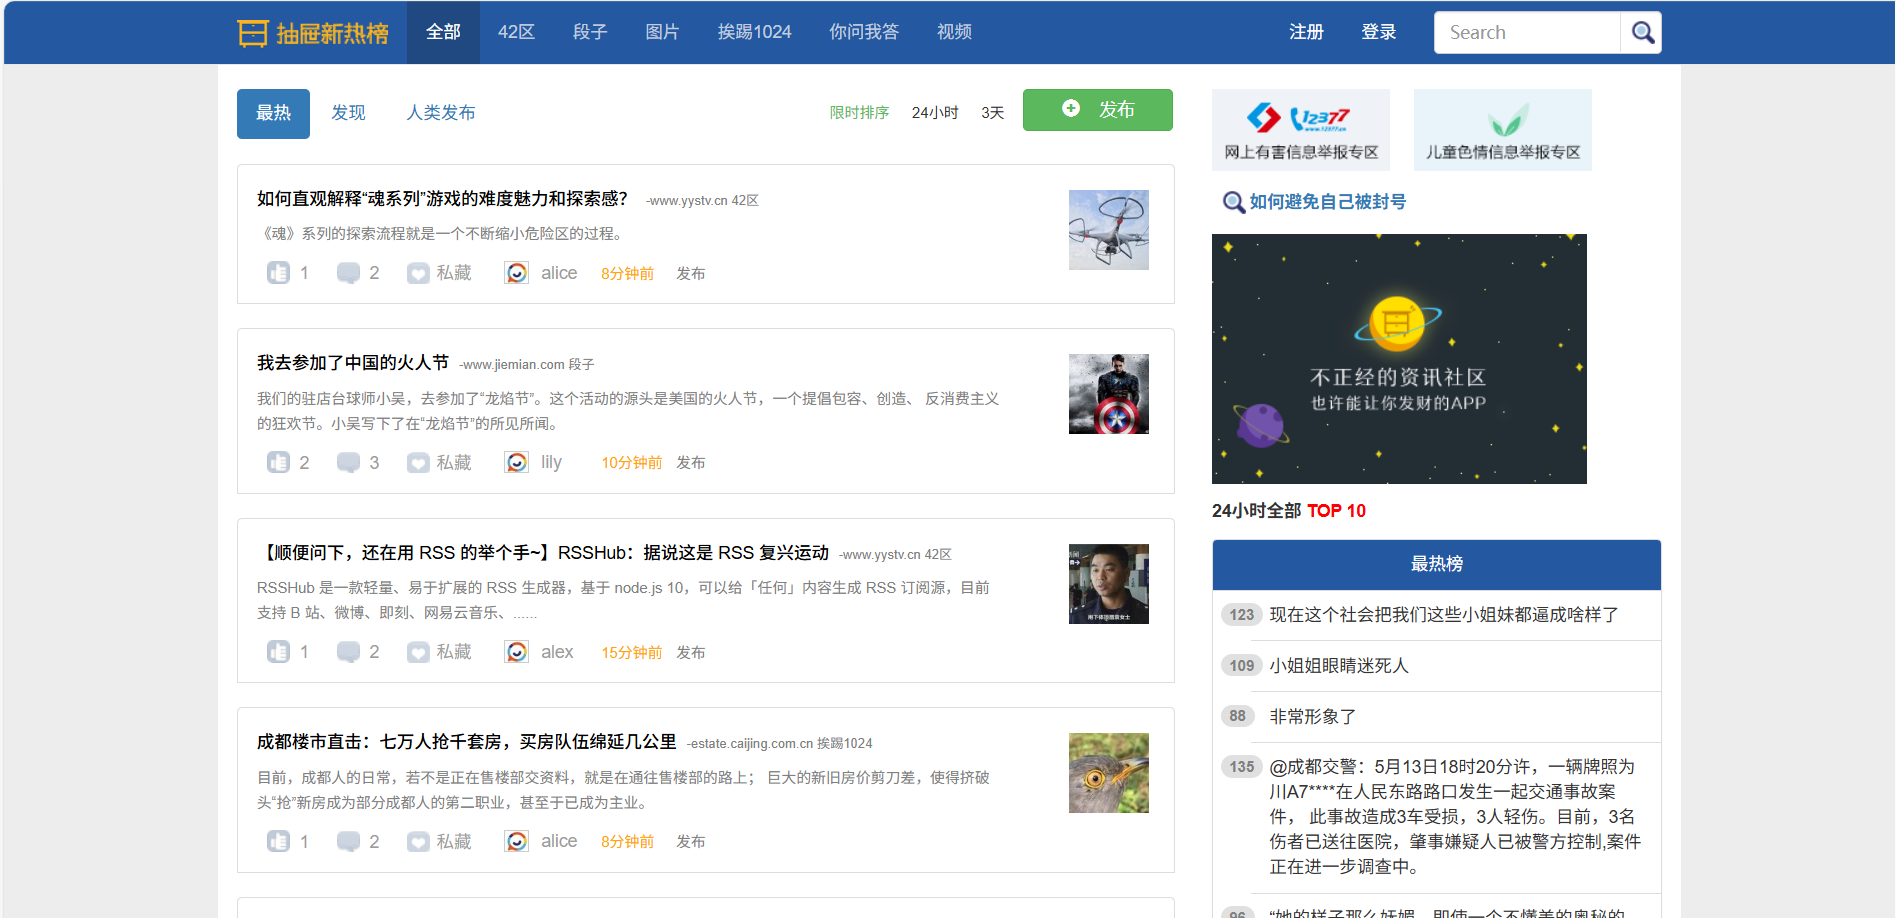Open 如何避免自己被封号 link
Image resolution: width=1896 pixels, height=918 pixels.
click(1327, 202)
